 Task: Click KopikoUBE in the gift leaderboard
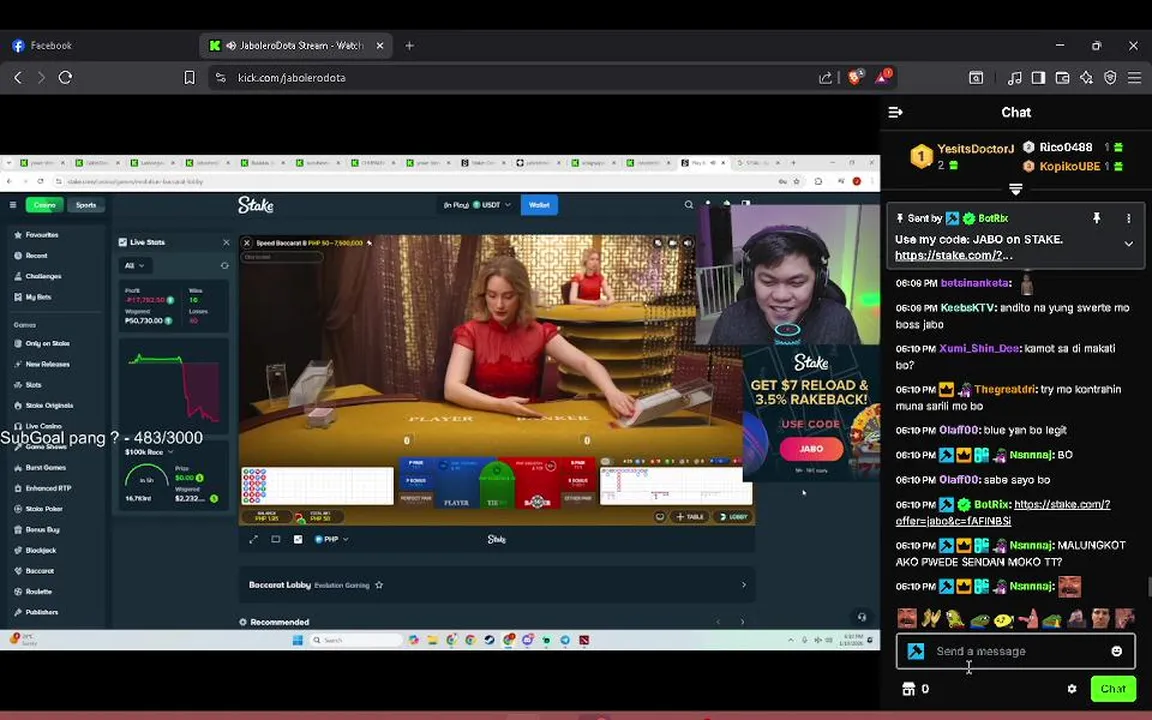tap(1069, 166)
